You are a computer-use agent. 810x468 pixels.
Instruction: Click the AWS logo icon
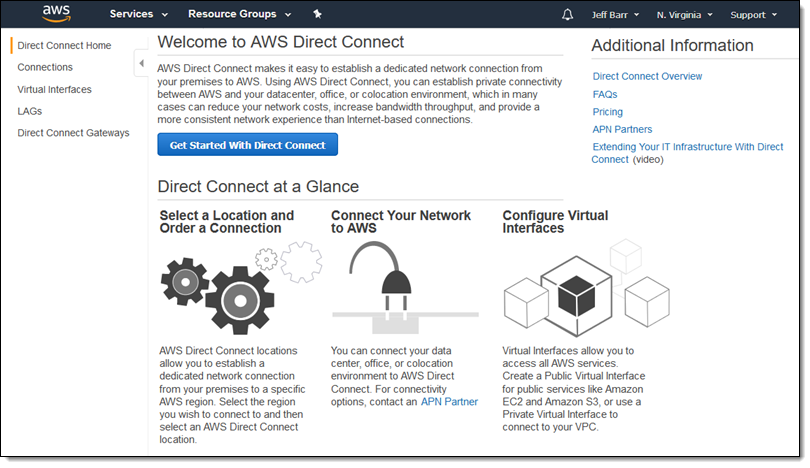coord(55,14)
